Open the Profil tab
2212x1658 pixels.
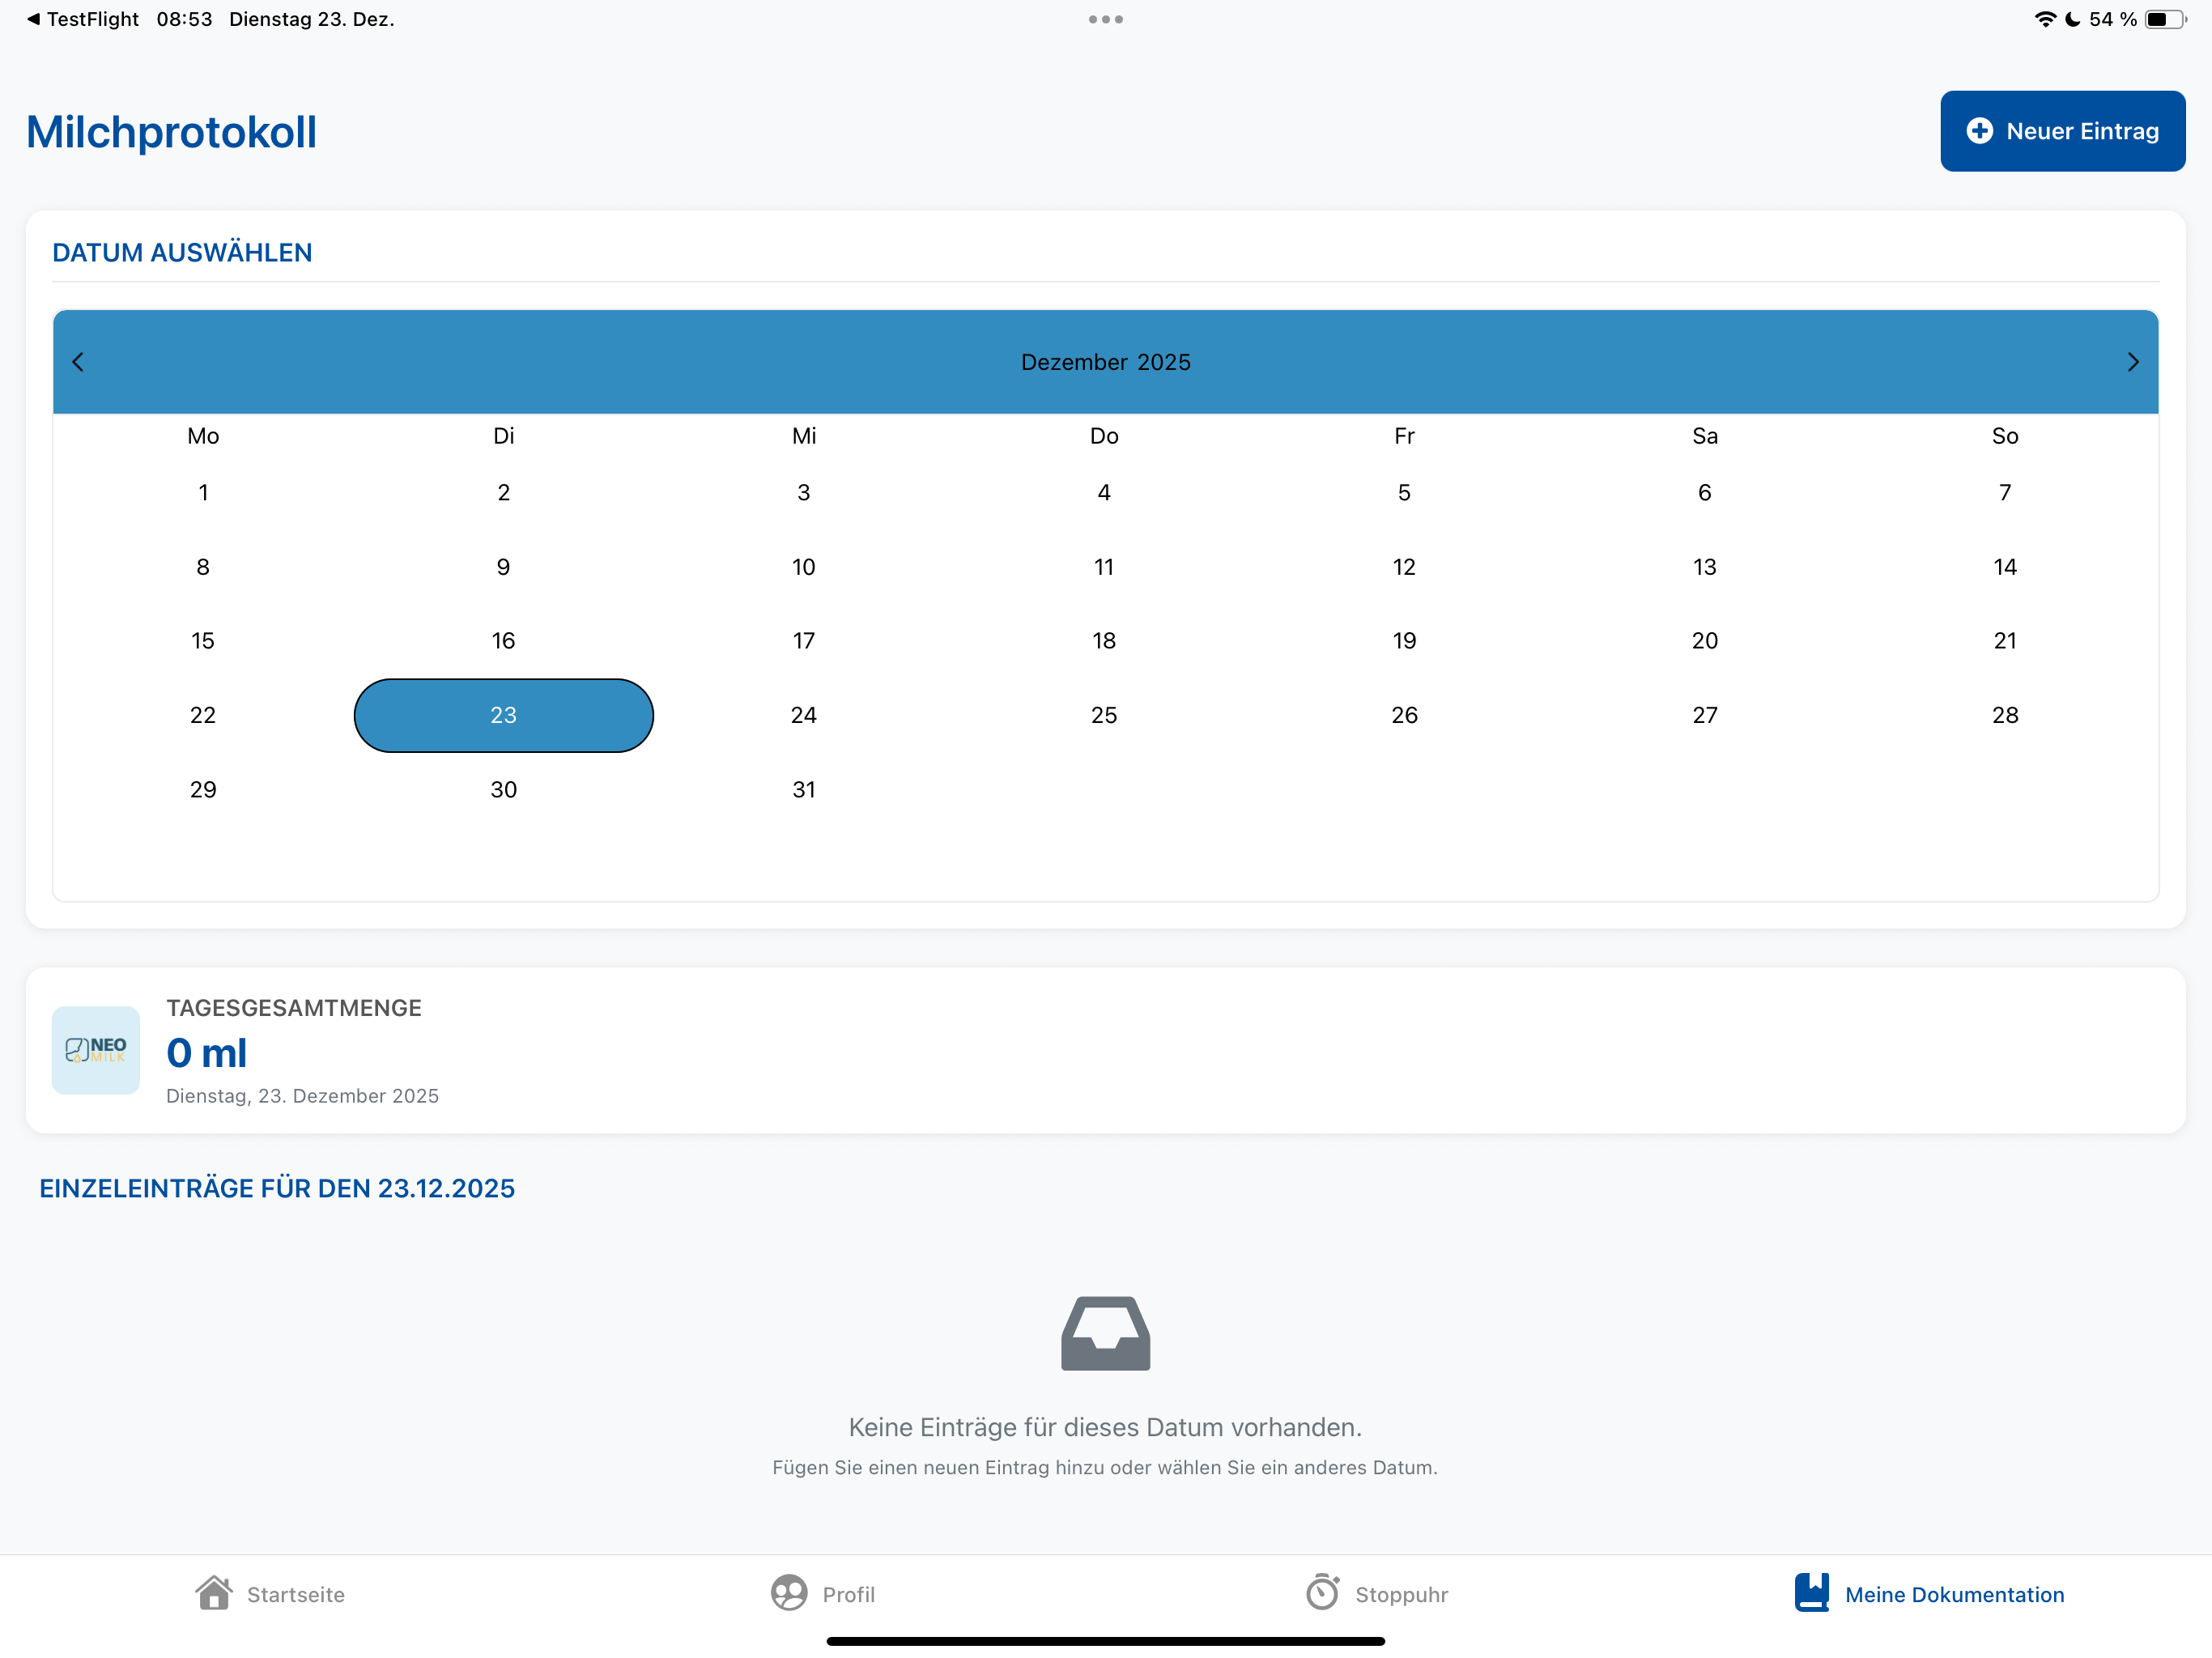pyautogui.click(x=823, y=1593)
